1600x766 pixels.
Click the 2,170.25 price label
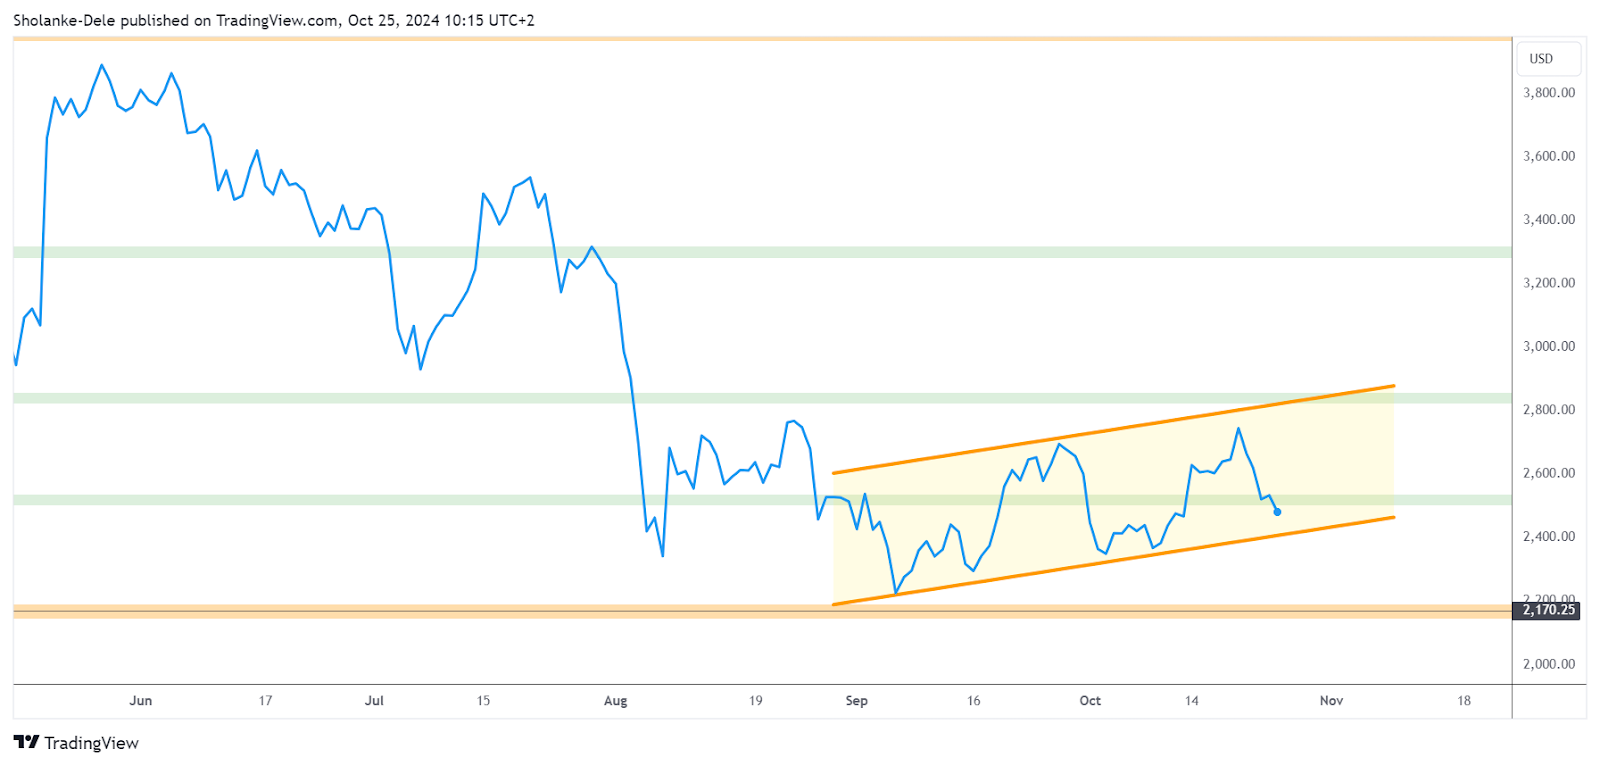(x=1547, y=610)
